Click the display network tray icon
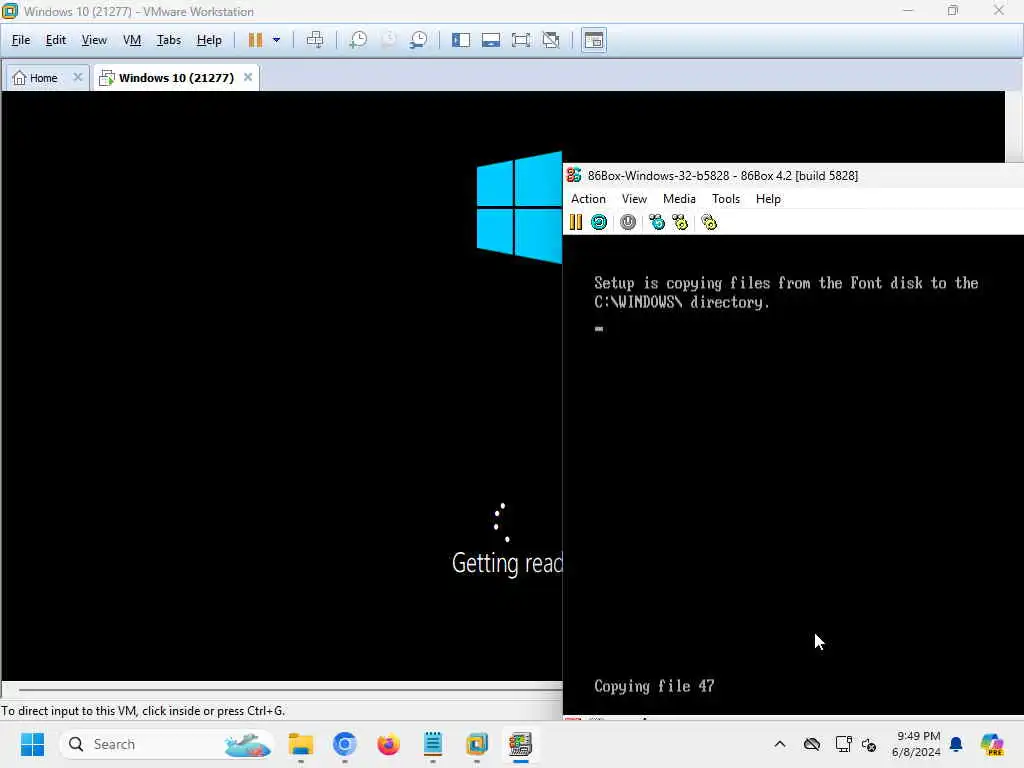1024x768 pixels. 843,744
